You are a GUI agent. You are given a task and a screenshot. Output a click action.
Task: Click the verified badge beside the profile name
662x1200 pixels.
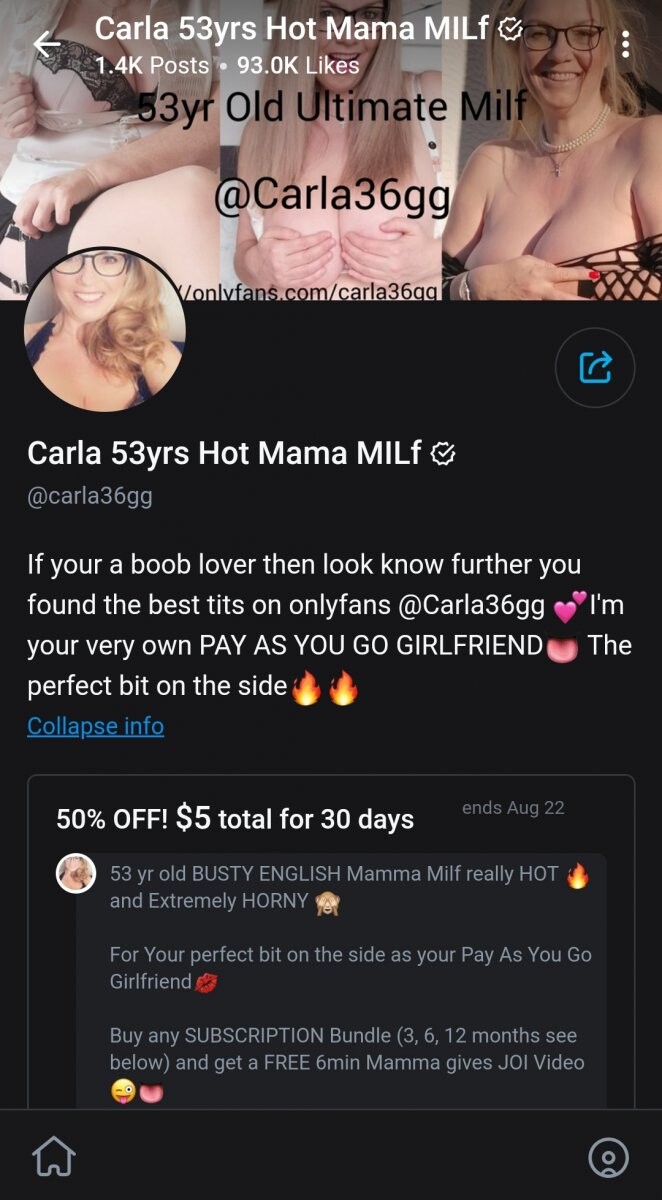pyautogui.click(x=443, y=455)
